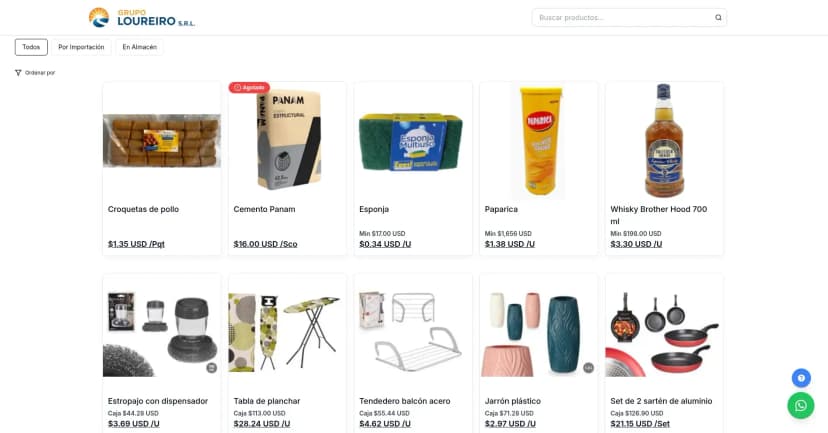Click the image counter badge on Estropajo

click(x=211, y=368)
